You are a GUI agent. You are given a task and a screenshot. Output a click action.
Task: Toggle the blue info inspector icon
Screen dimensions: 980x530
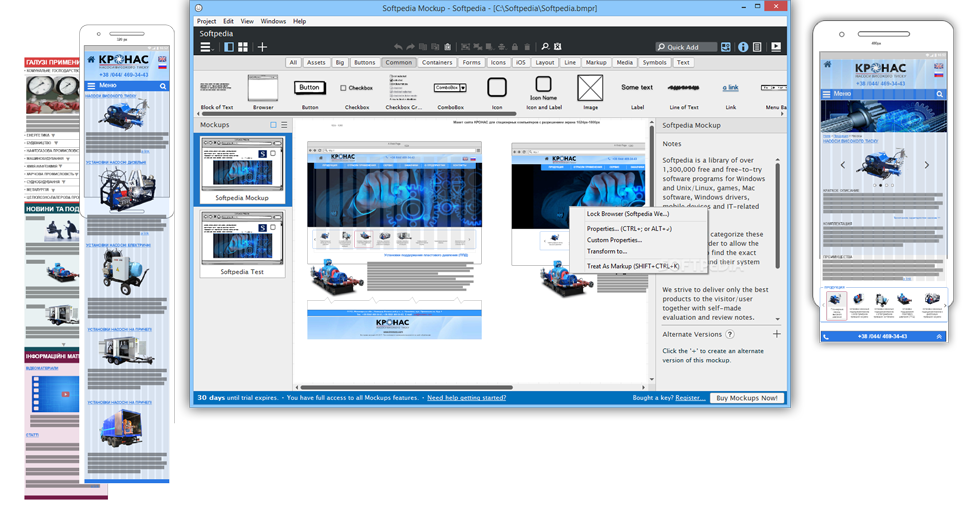coord(743,47)
